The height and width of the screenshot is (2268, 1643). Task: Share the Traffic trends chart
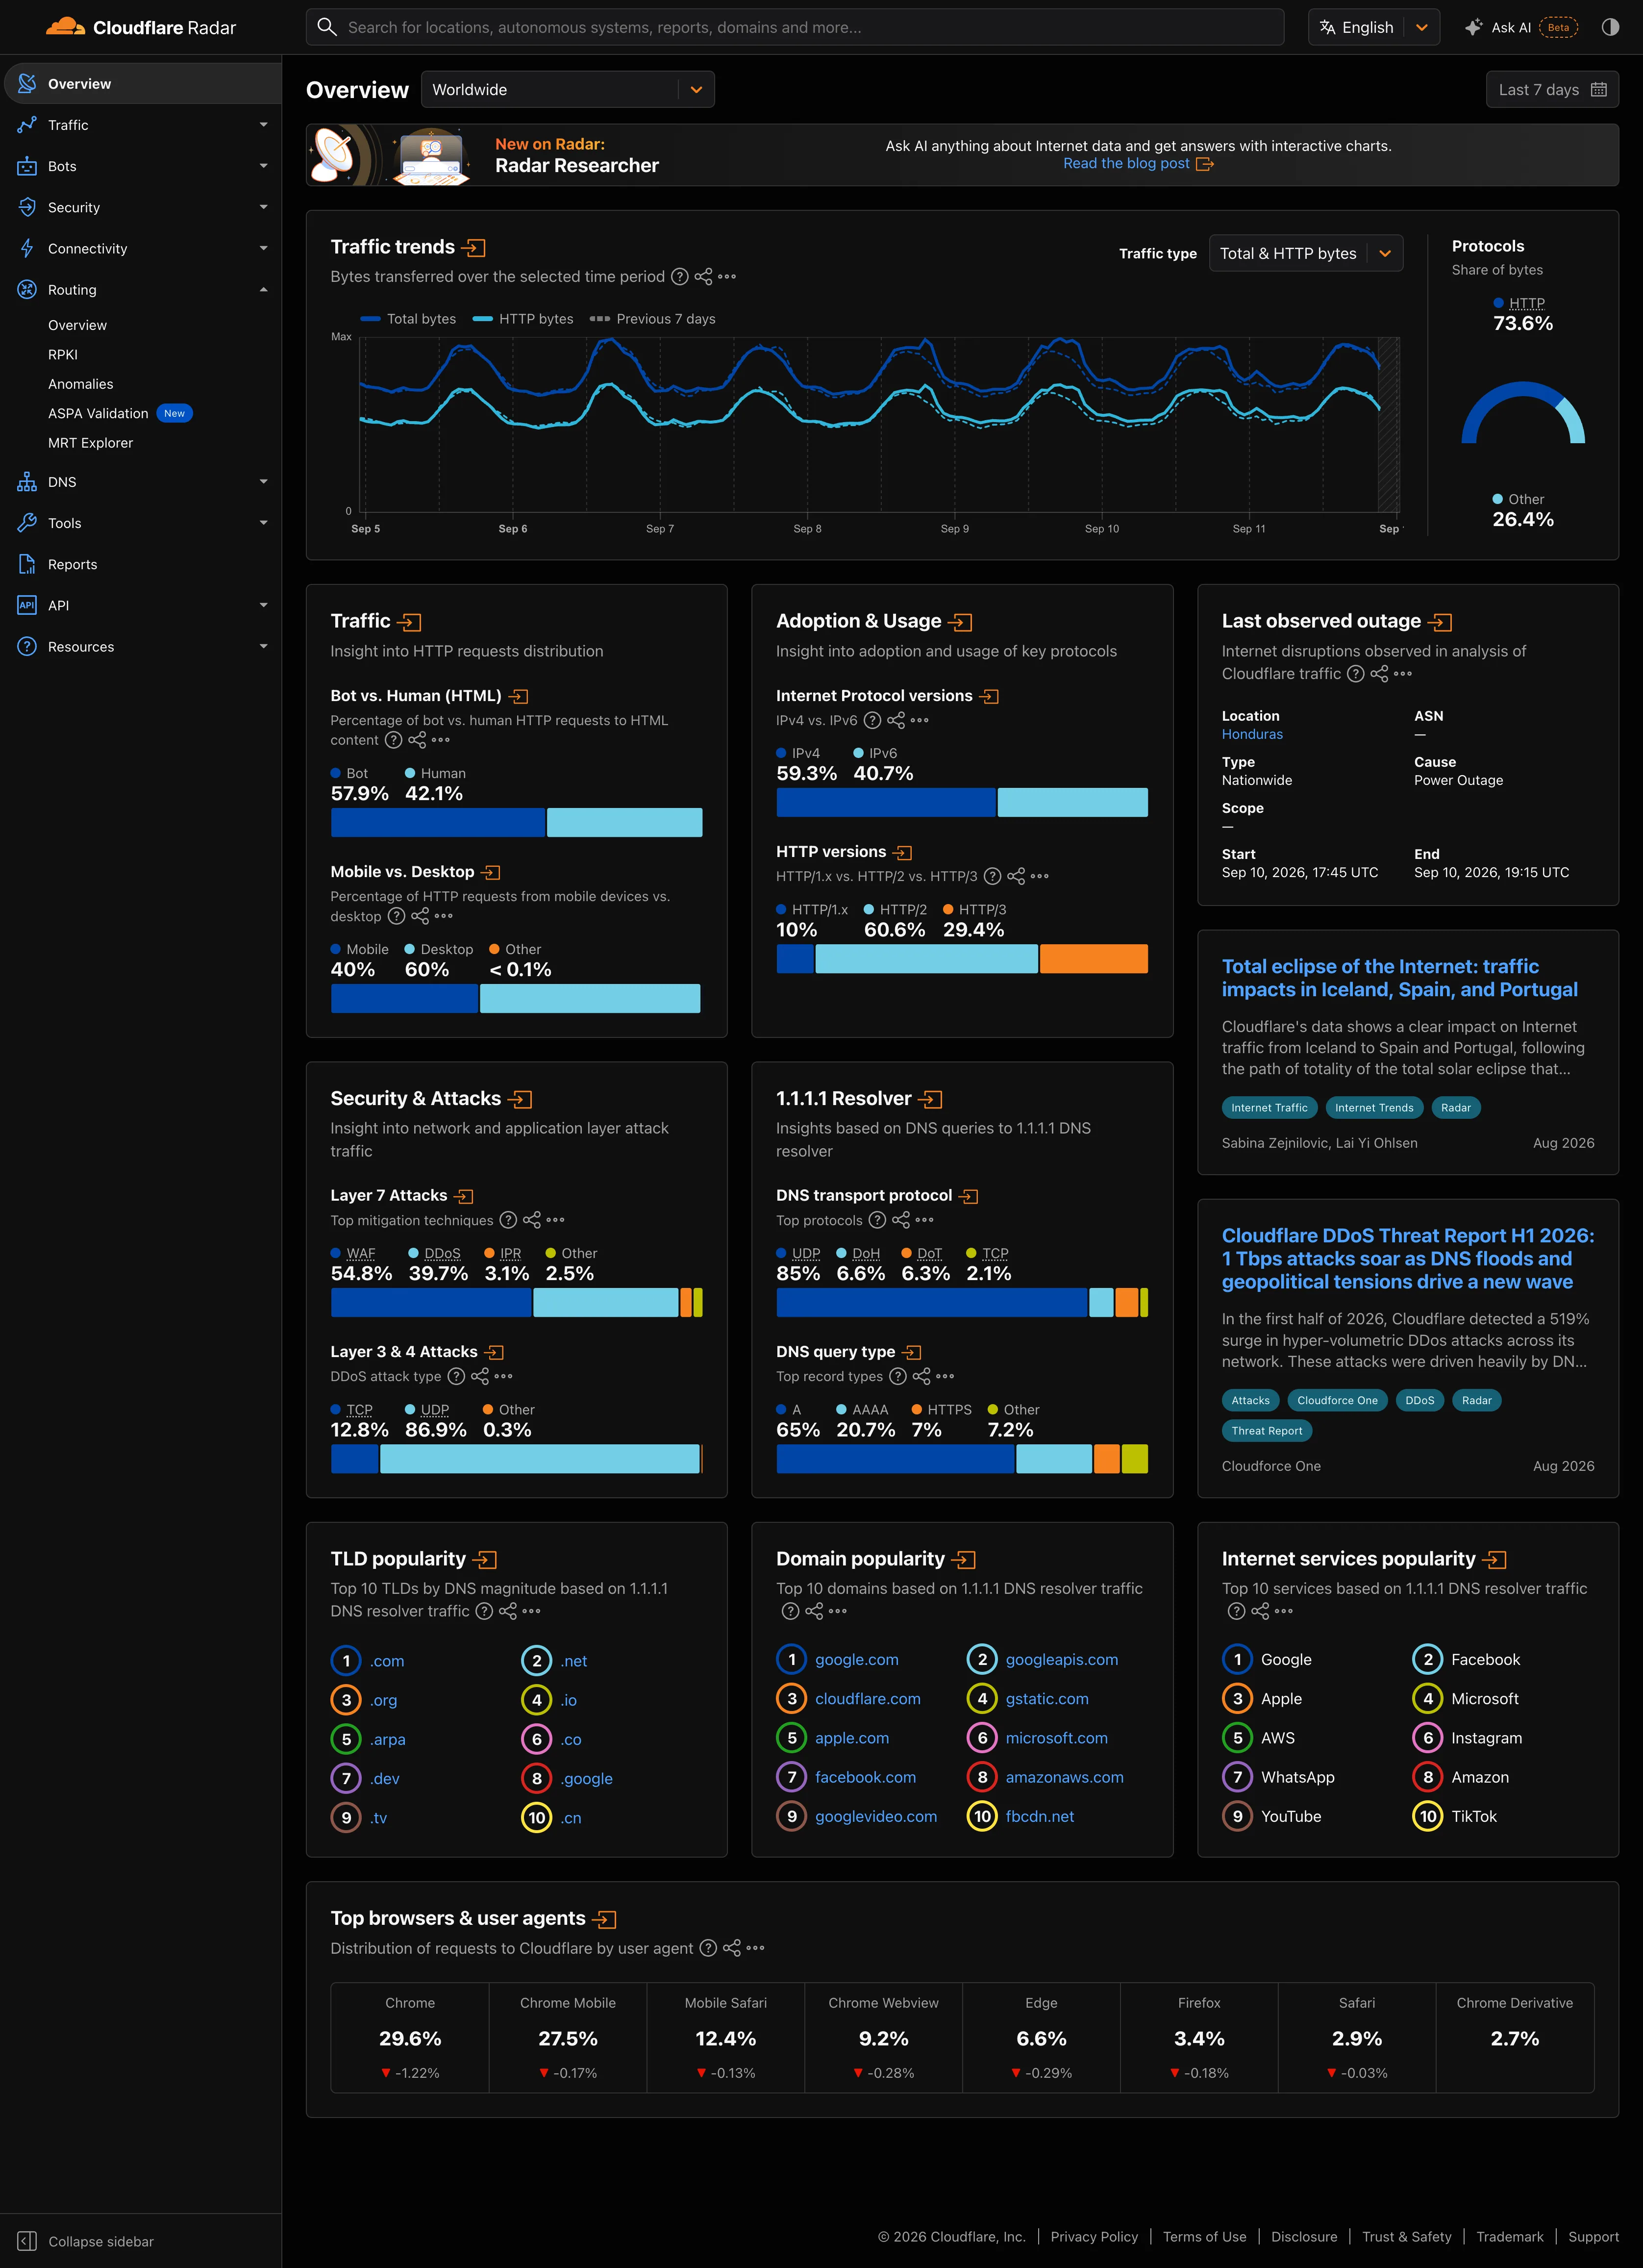point(704,277)
